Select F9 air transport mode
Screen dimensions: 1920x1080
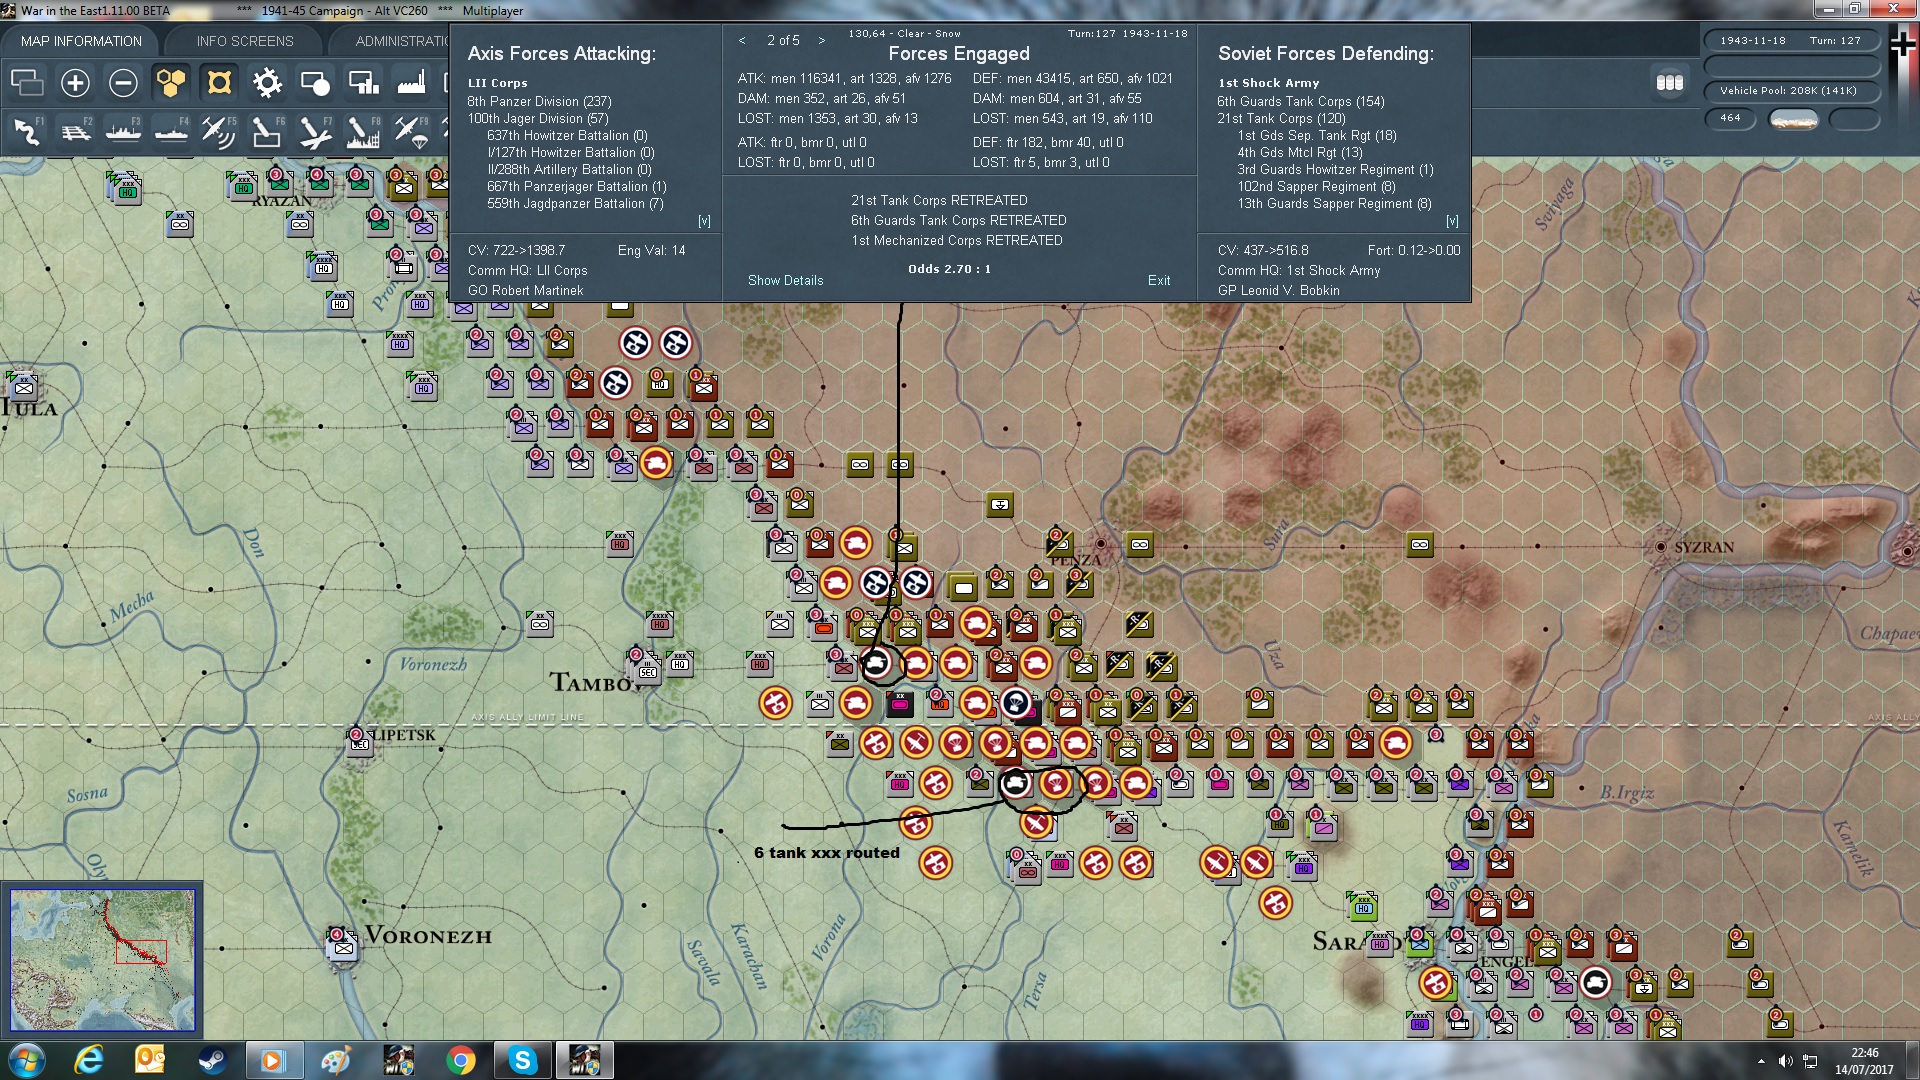(x=411, y=132)
